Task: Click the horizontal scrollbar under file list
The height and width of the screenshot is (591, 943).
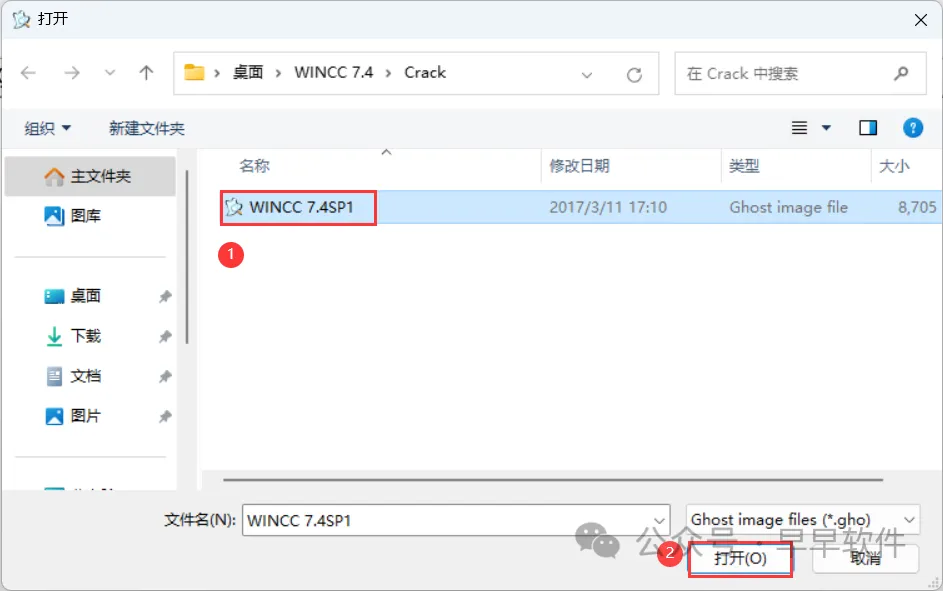Action: point(553,480)
